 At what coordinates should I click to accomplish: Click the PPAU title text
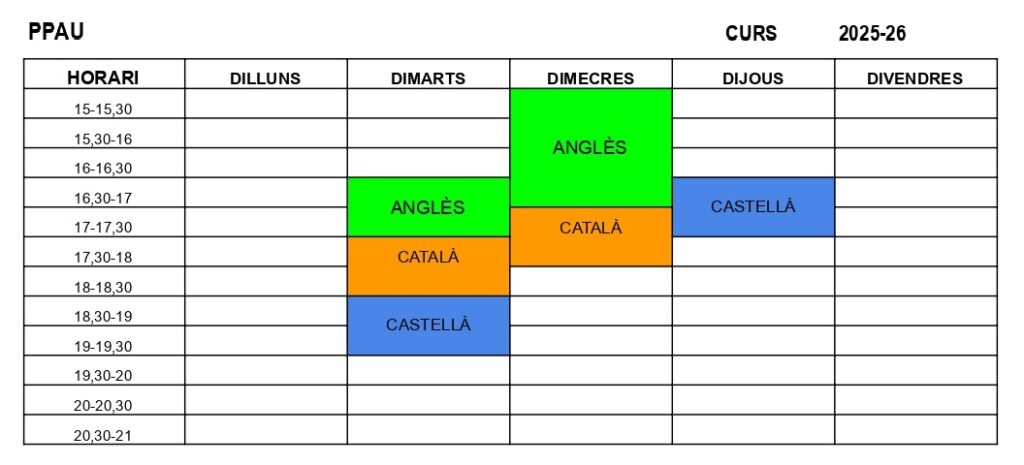tap(56, 32)
